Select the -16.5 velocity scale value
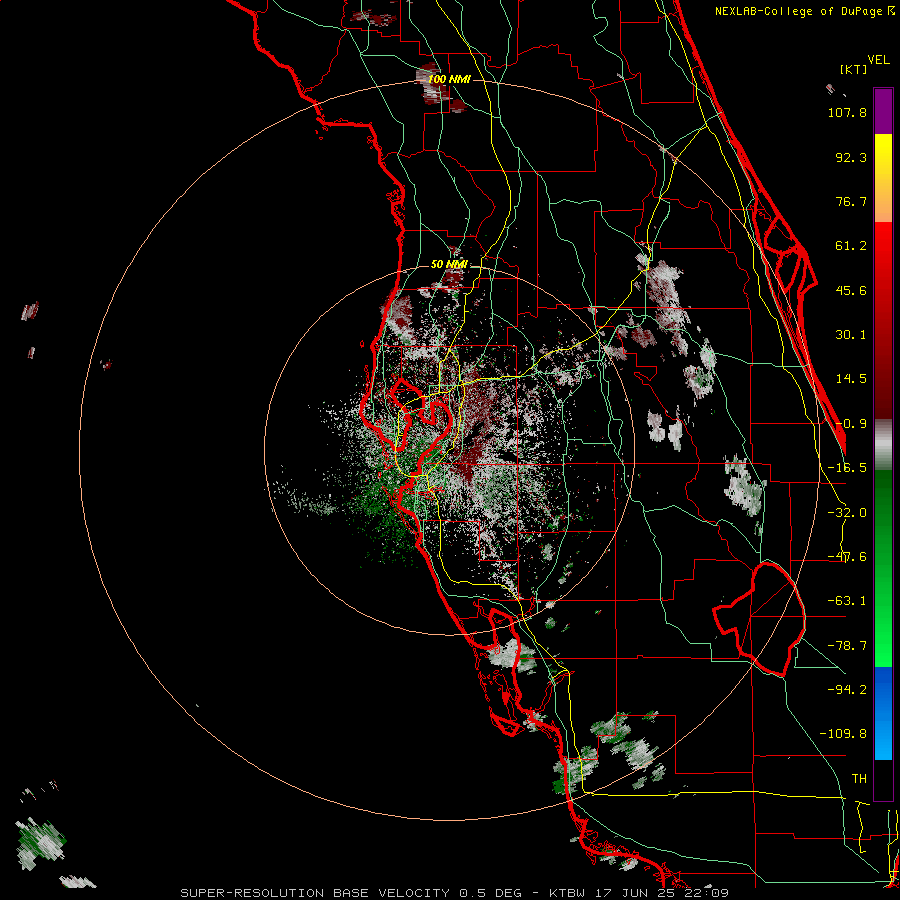Screen dimensions: 900x900 847,468
